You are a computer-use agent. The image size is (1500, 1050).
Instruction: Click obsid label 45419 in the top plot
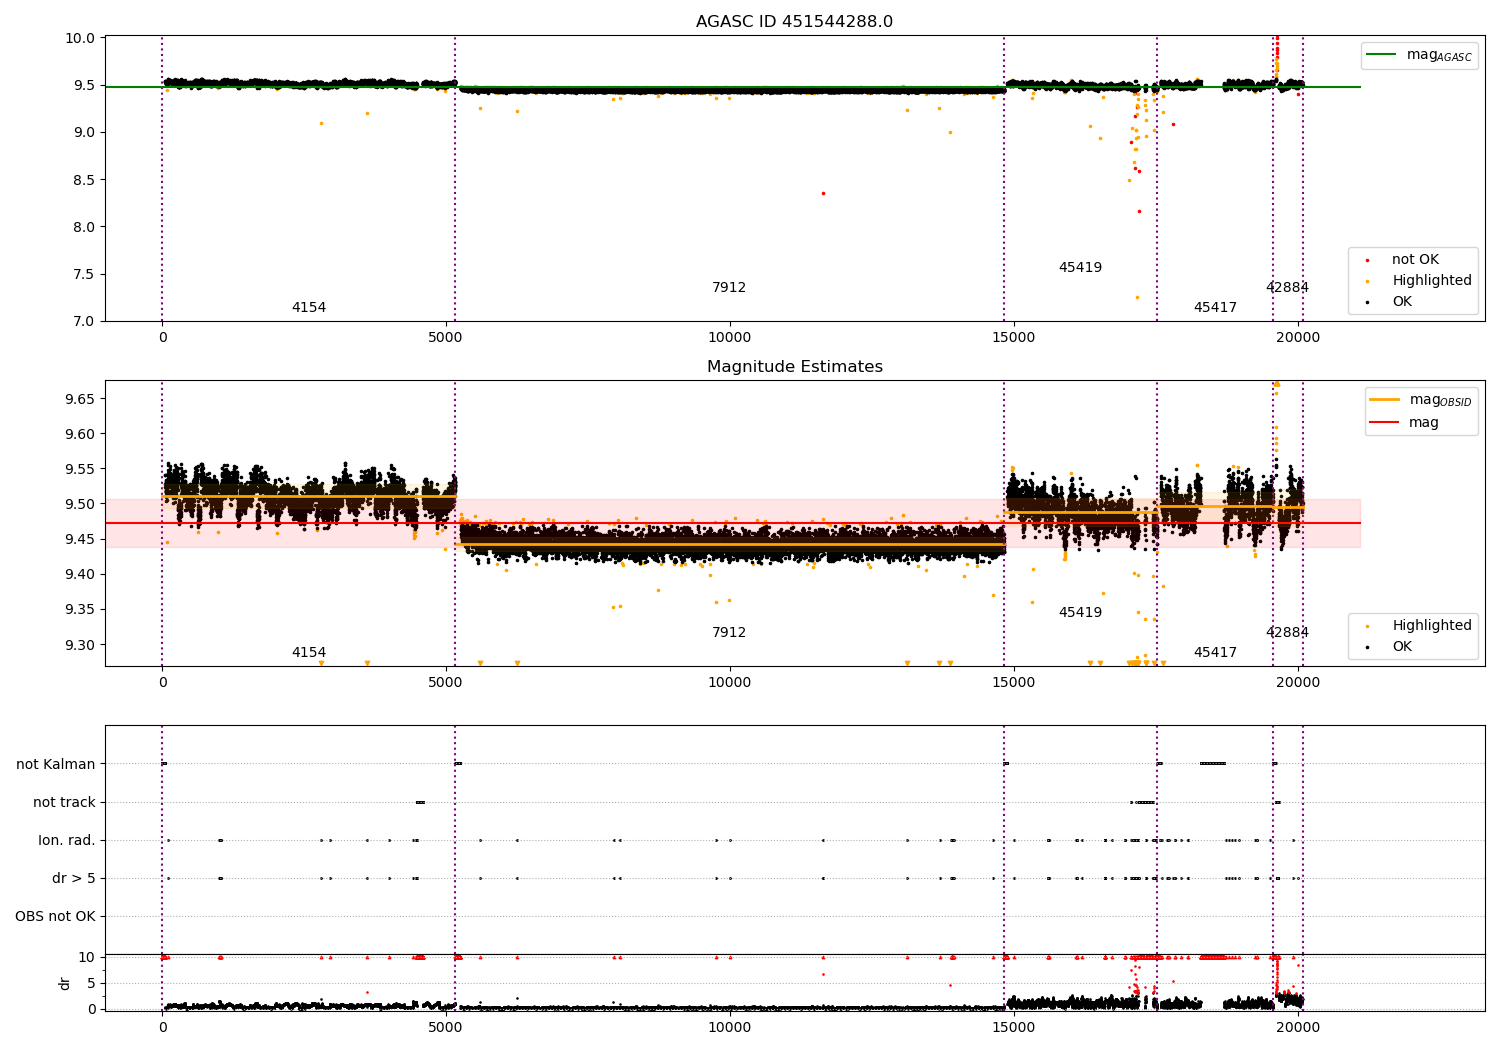pyautogui.click(x=1080, y=268)
